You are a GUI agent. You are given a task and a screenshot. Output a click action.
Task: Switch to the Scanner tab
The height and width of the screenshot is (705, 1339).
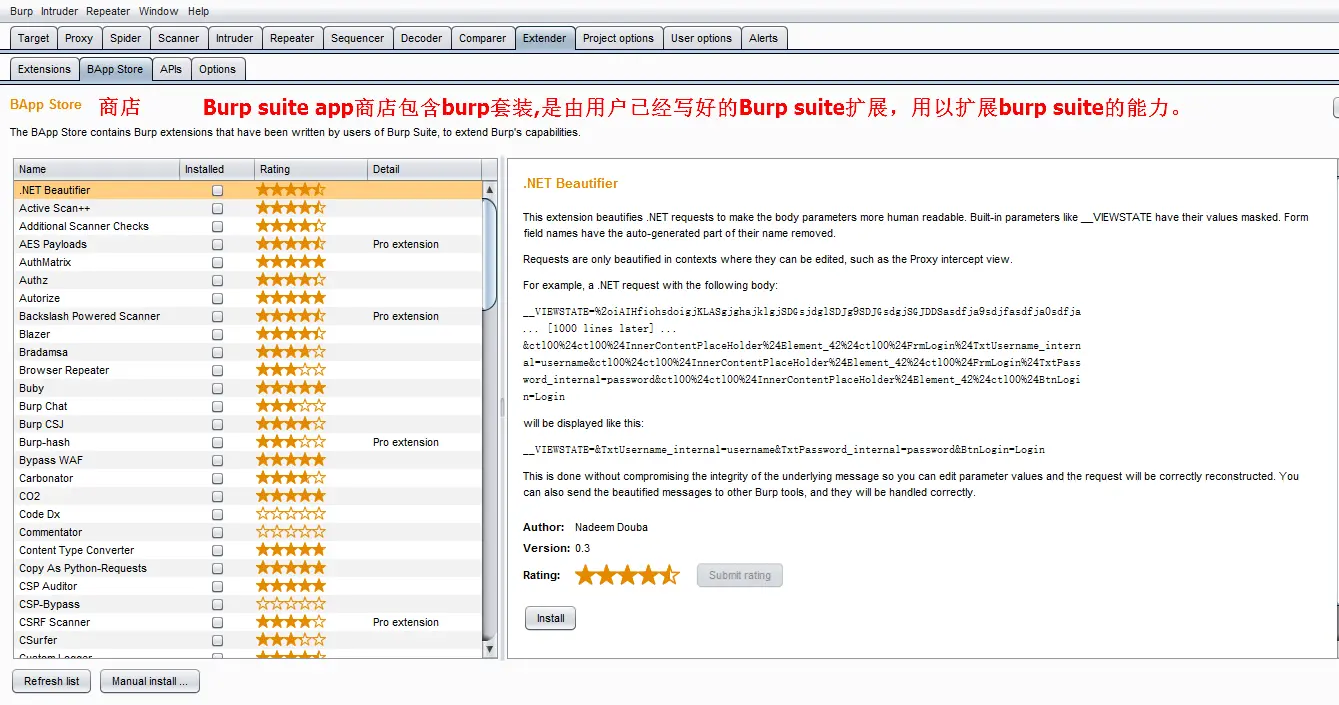point(179,38)
